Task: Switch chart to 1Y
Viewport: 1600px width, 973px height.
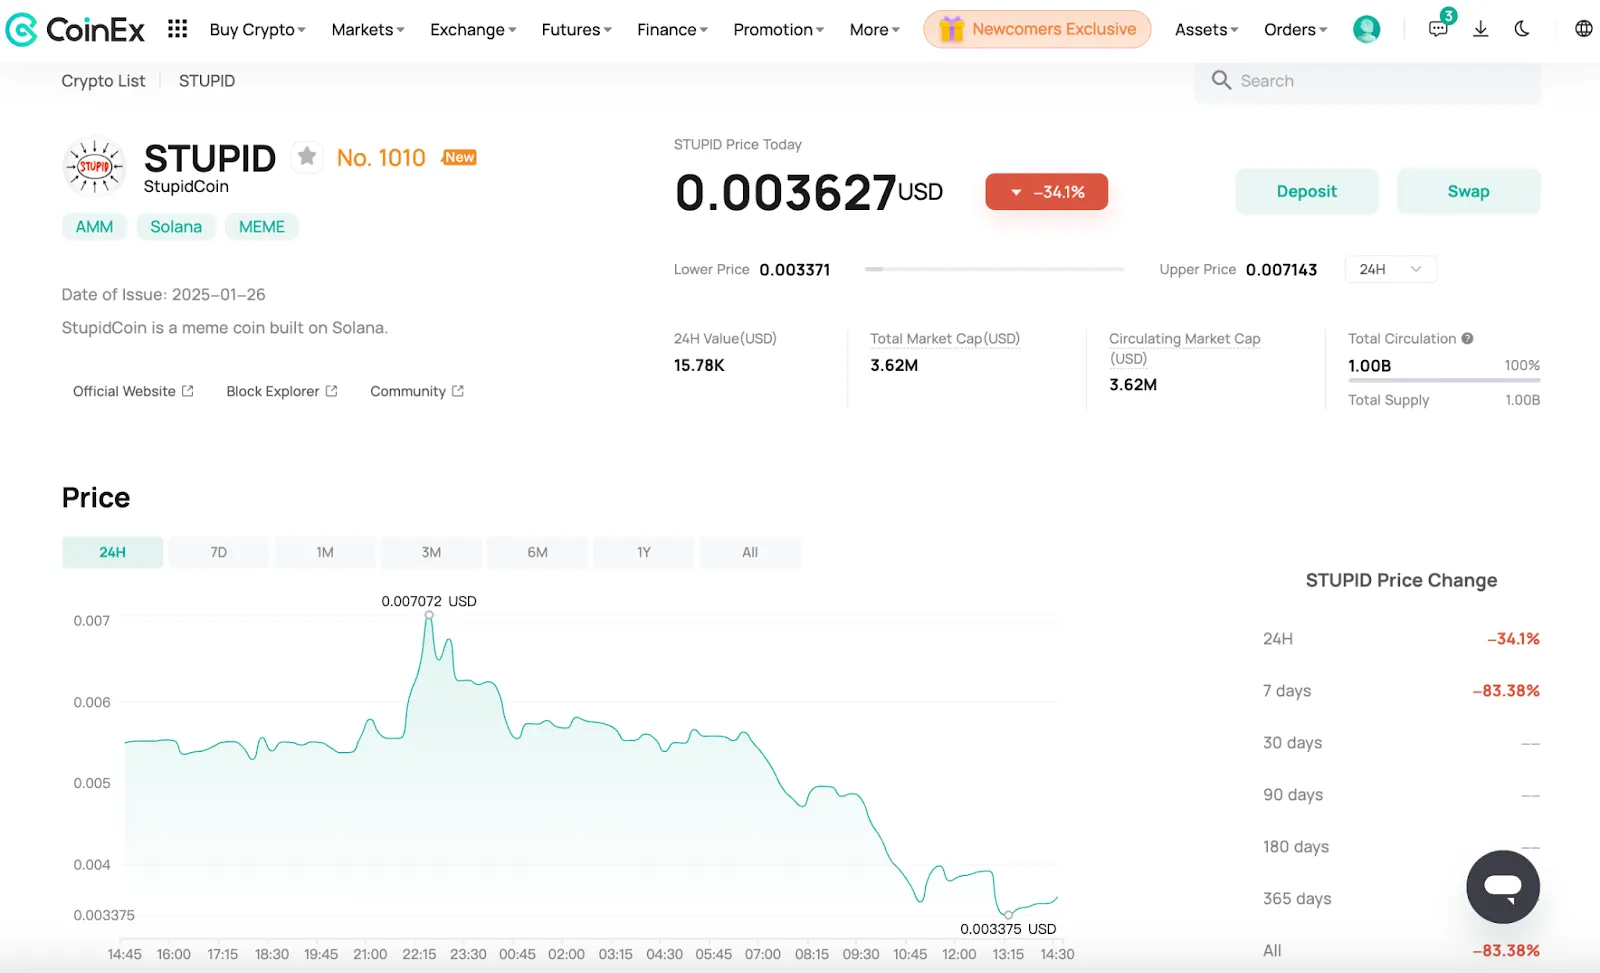Action: 644,552
